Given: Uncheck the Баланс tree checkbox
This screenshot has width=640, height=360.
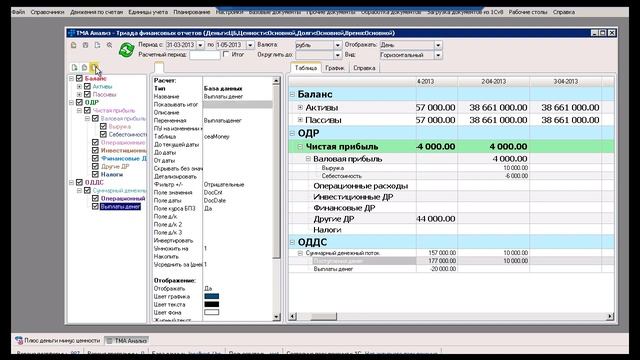Looking at the screenshot, I should coord(80,78).
